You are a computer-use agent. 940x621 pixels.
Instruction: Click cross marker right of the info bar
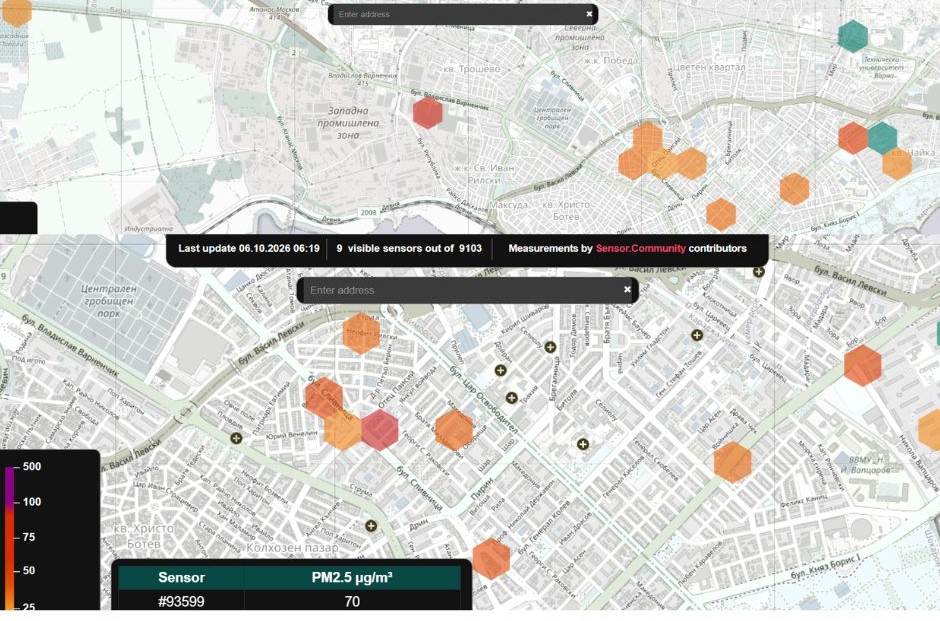pos(758,272)
